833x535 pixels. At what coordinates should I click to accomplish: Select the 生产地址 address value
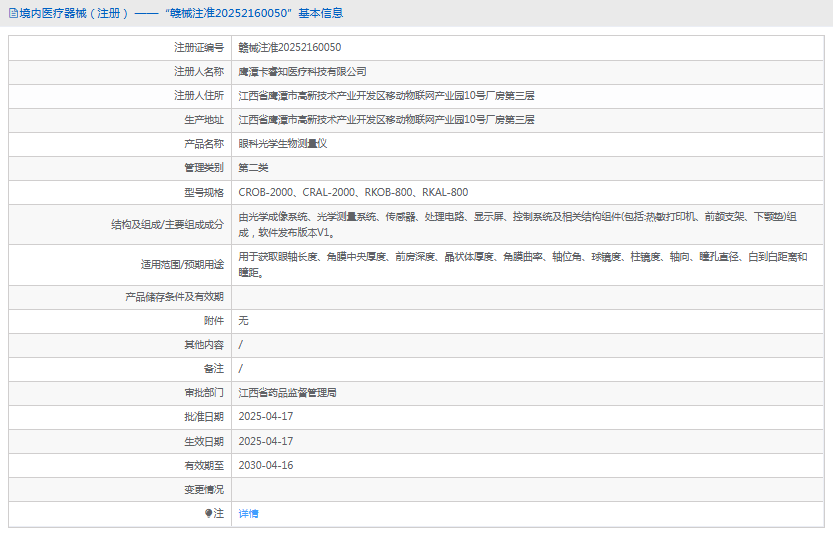[x=386, y=120]
